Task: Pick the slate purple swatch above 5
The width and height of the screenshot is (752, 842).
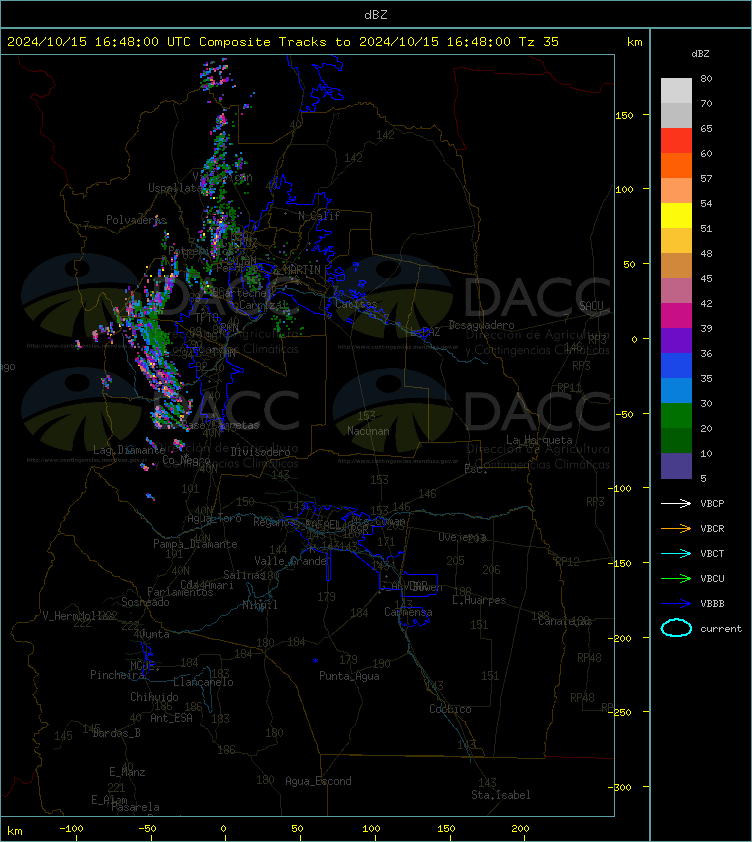Action: pos(676,466)
